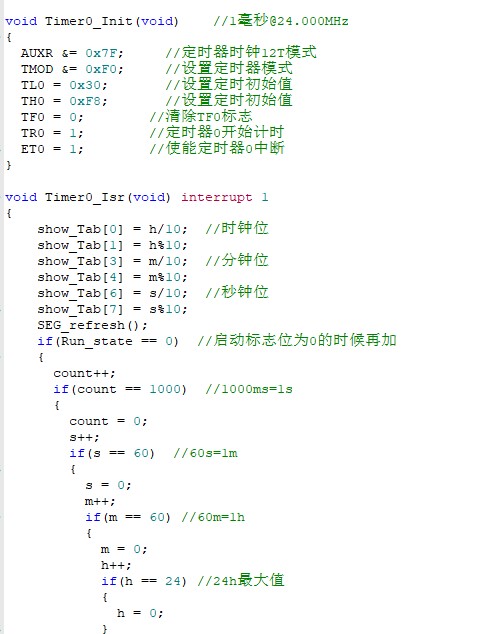This screenshot has height=634, width=492.
Task: Click the comment '//60m=1h'
Action: [213, 518]
